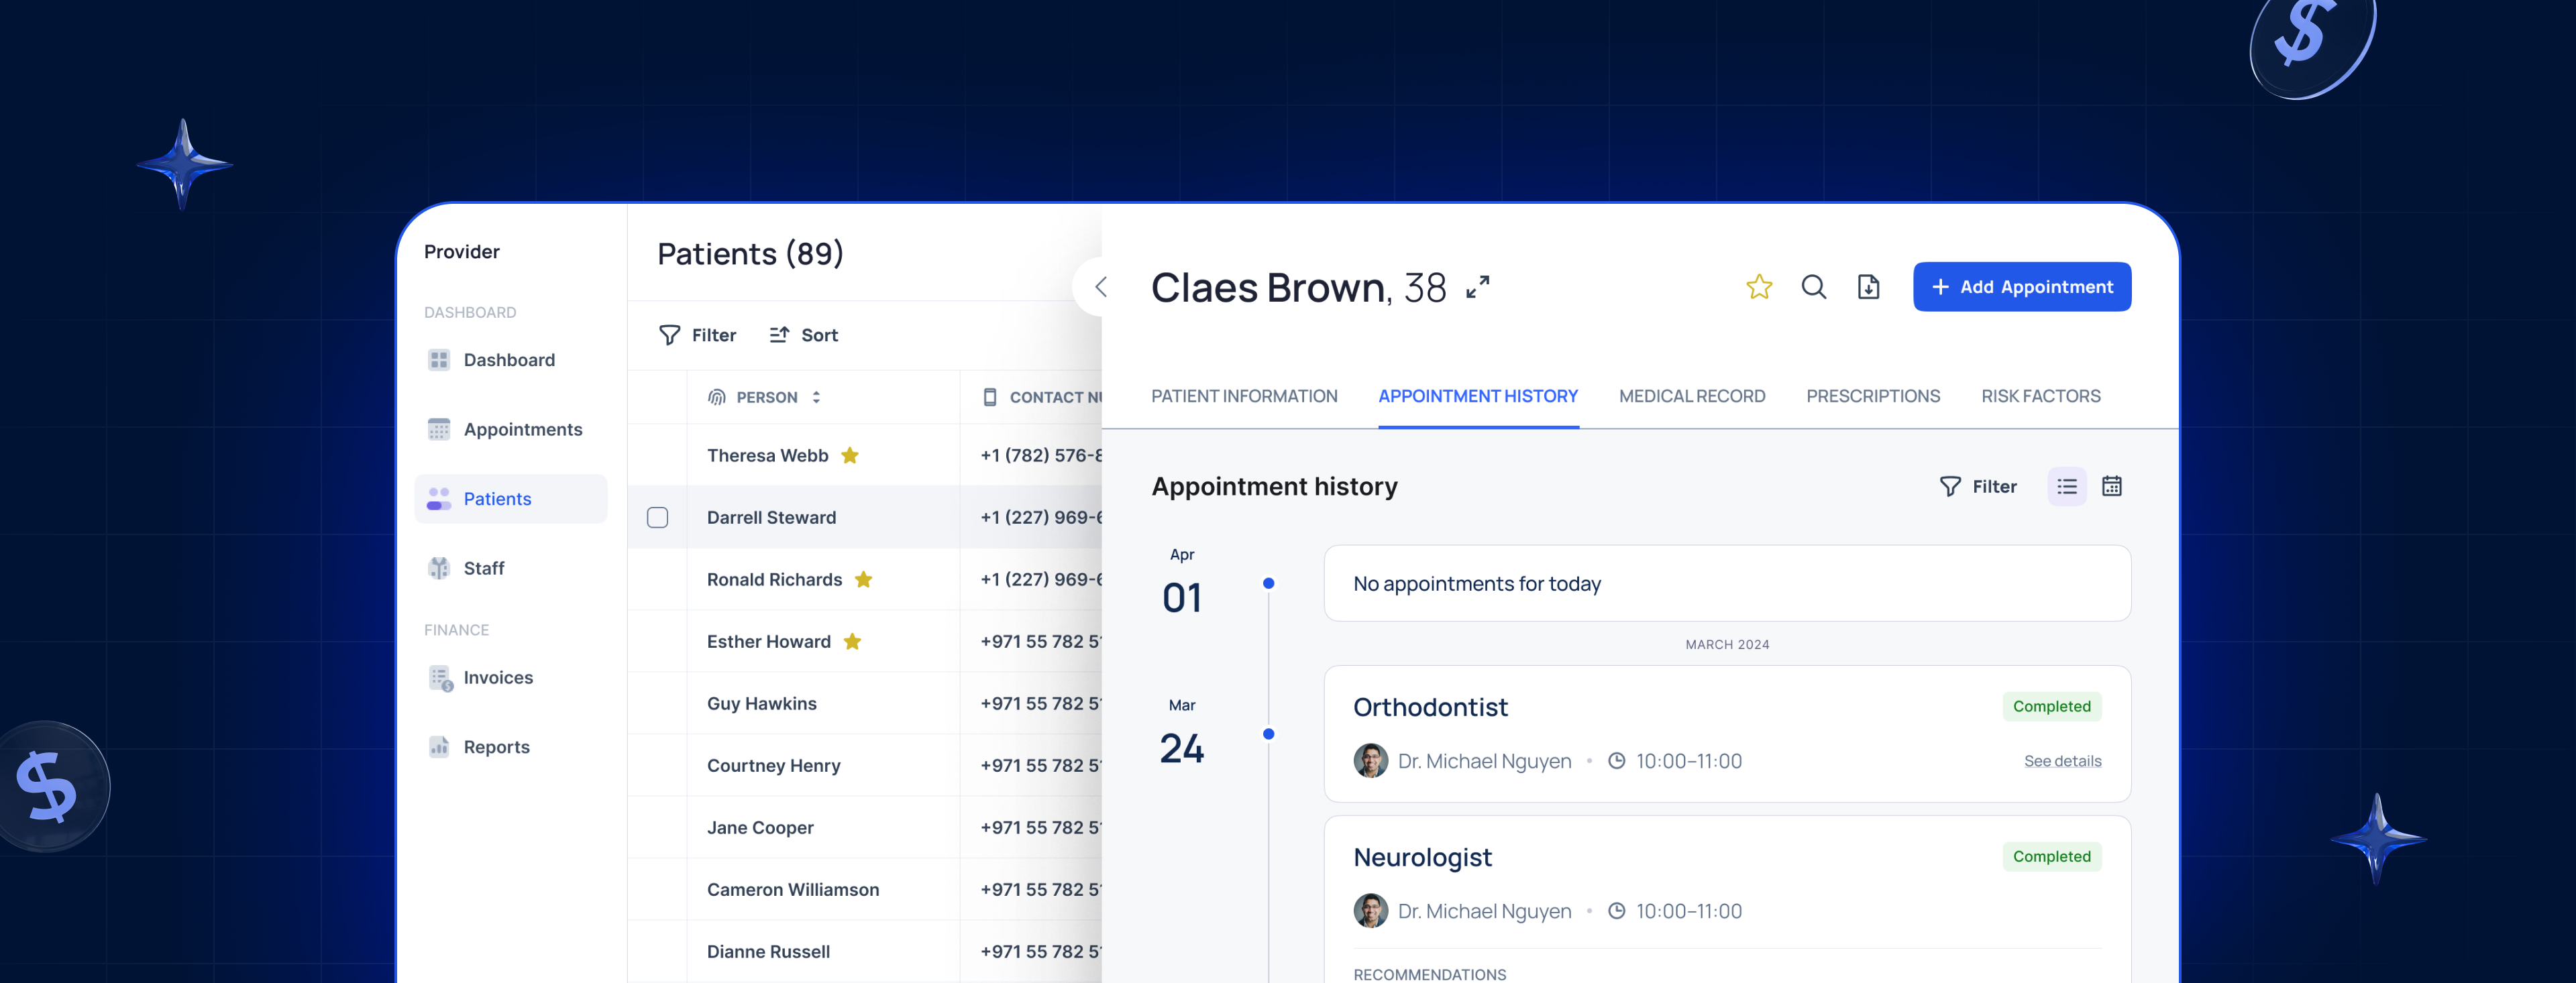Click Dr. Michael Nguyen's avatar in the Neurologist entry
The width and height of the screenshot is (2576, 983).
[1370, 911]
